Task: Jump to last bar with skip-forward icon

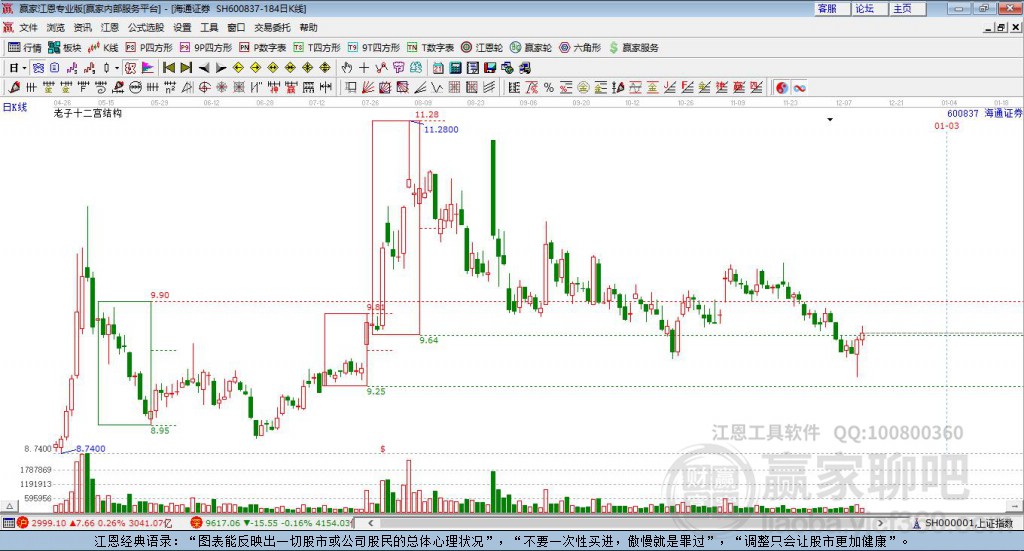Action: [186, 68]
